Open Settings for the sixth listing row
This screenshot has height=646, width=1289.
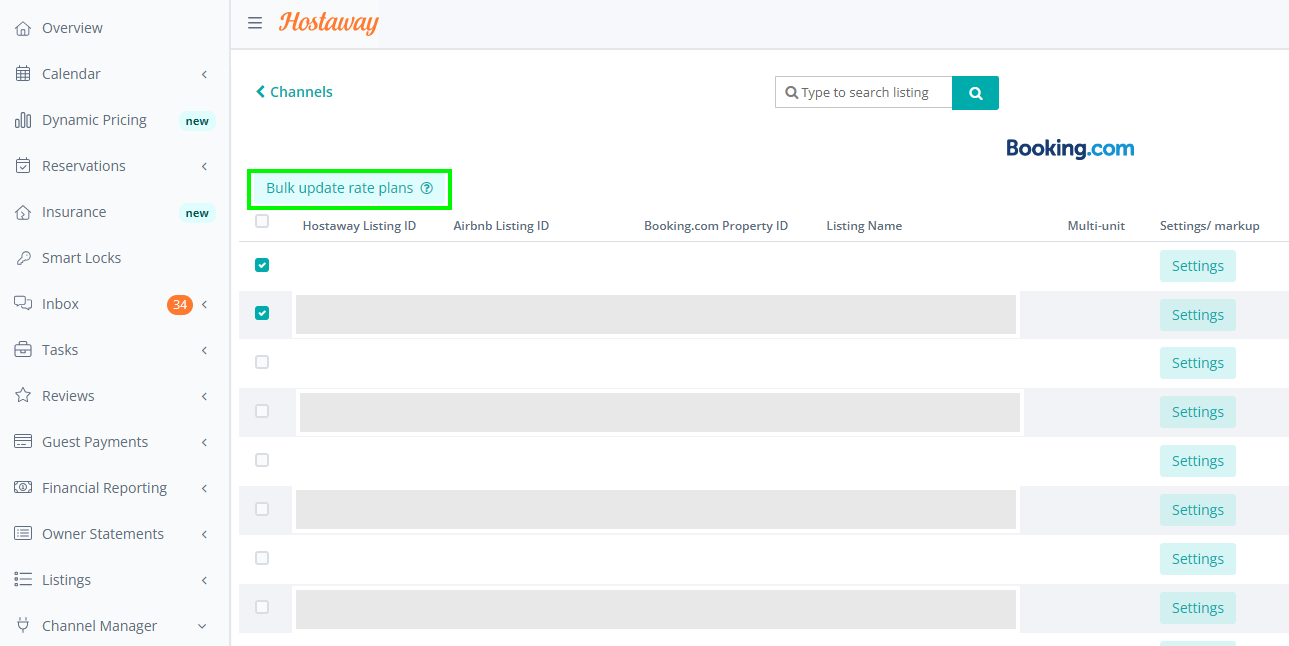pos(1198,510)
